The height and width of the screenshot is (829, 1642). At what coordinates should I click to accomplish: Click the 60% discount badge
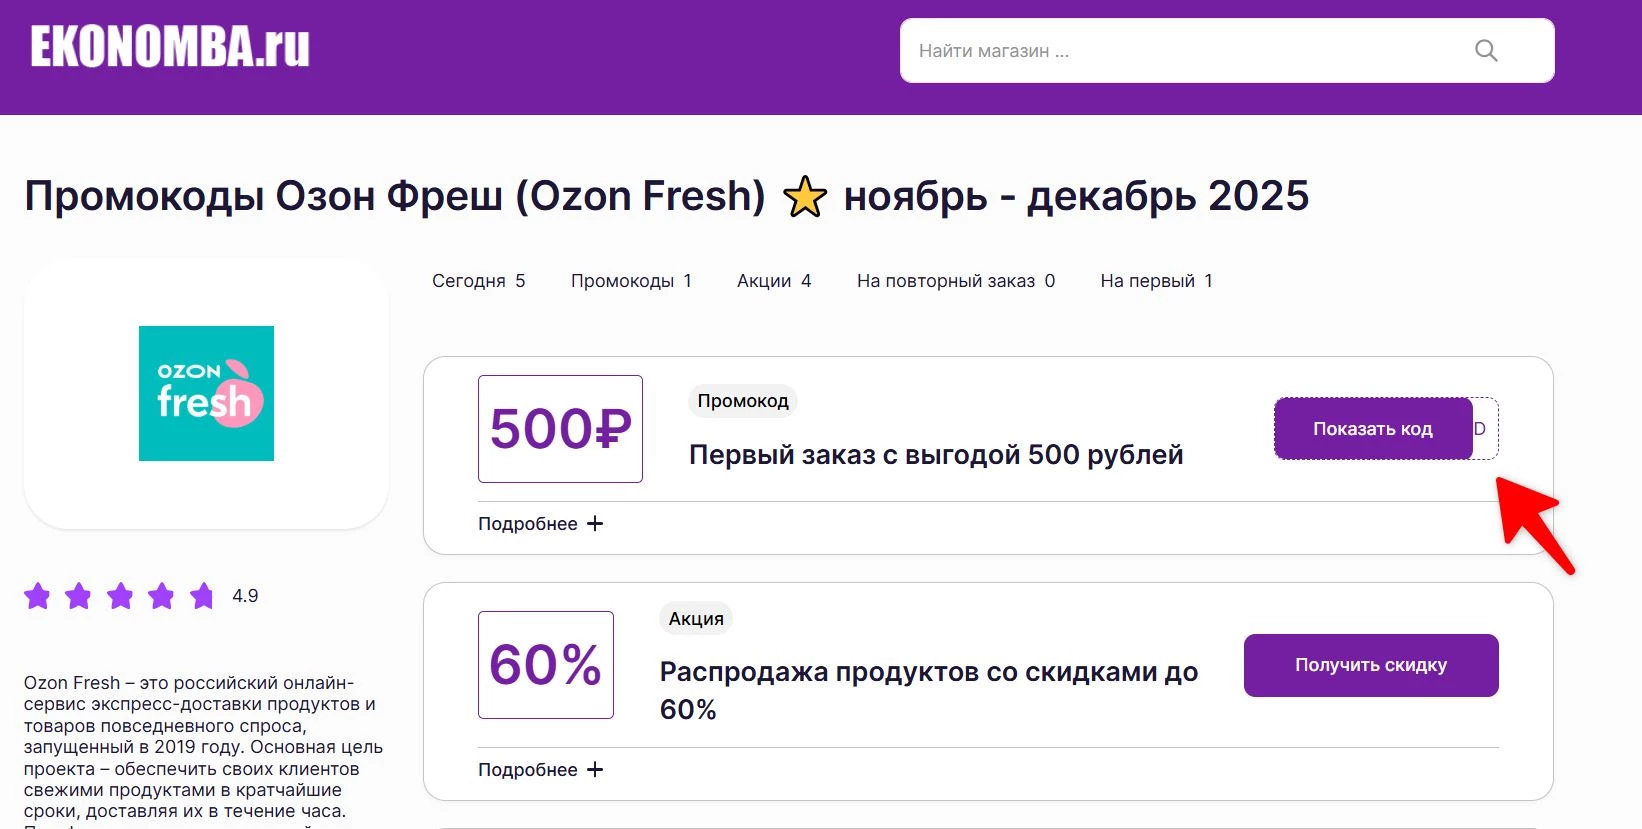(546, 665)
